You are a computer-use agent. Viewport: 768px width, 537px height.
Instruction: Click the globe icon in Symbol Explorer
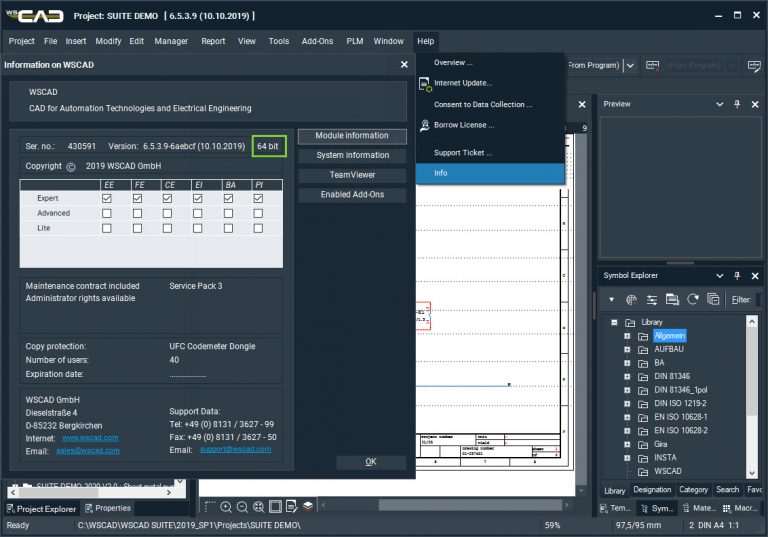tap(631, 299)
